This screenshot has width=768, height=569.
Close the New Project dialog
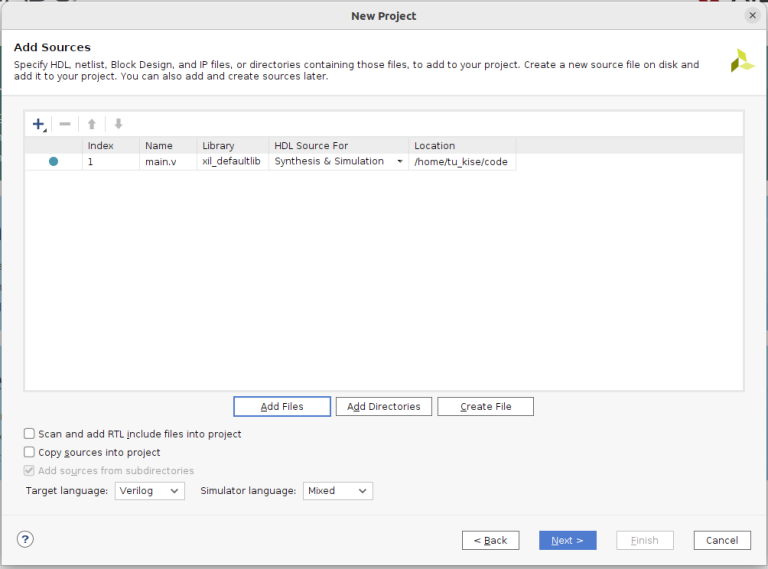coord(752,15)
